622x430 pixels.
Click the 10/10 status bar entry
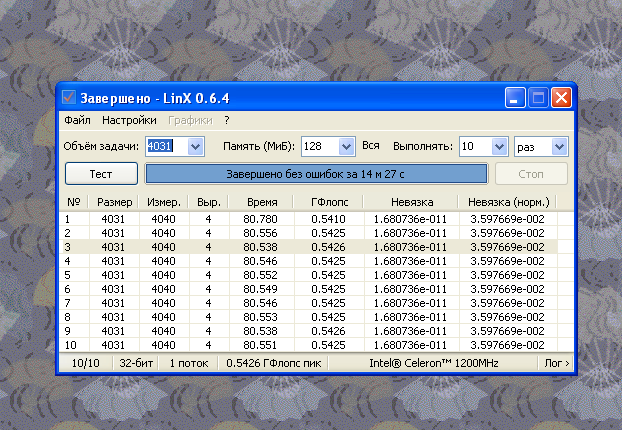coord(85,363)
